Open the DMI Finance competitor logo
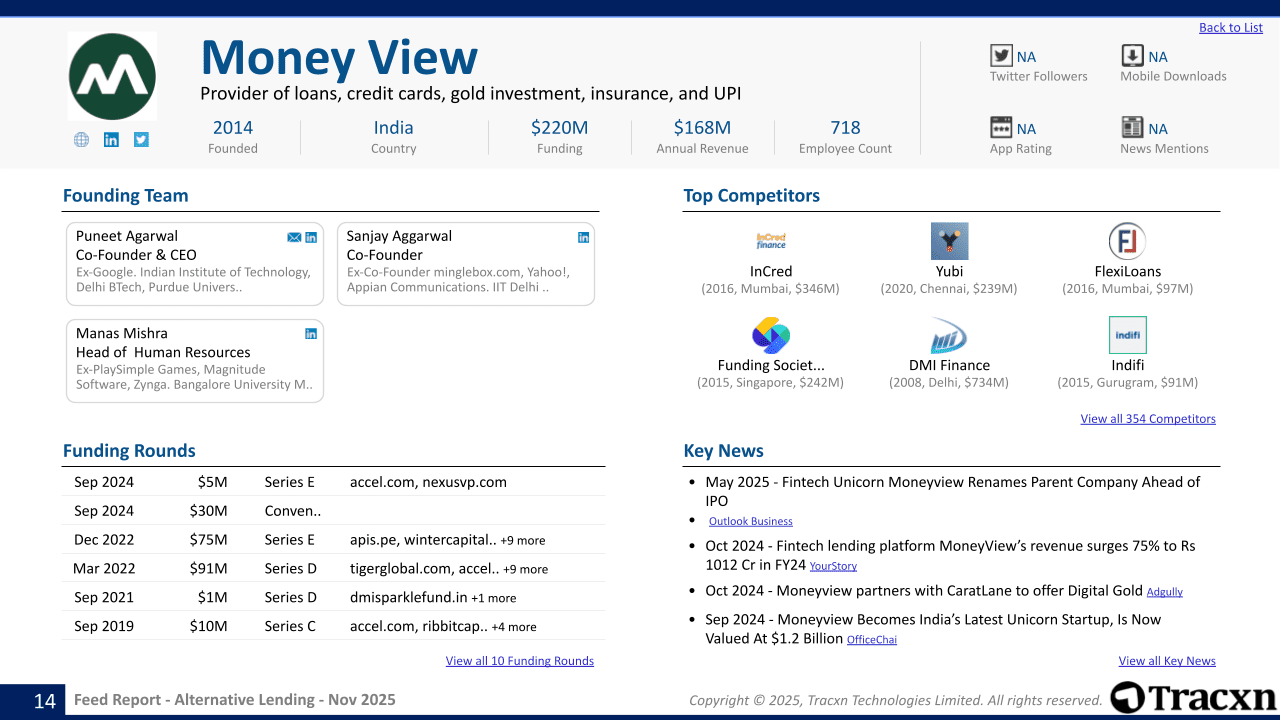This screenshot has width=1280, height=720. point(949,335)
